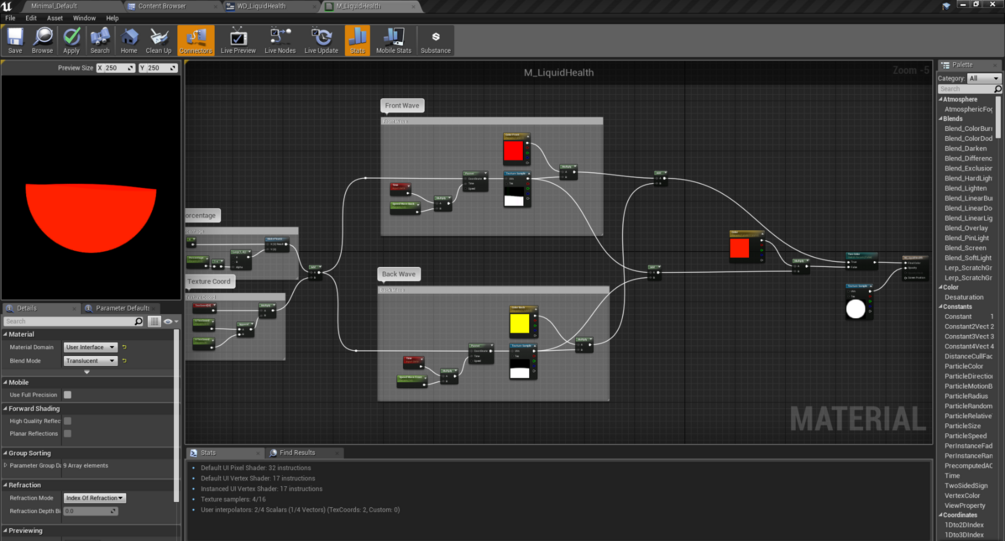Image resolution: width=1005 pixels, height=541 pixels.
Task: Click the Stats tab icon in bottom panel
Action: pyautogui.click(x=193, y=453)
